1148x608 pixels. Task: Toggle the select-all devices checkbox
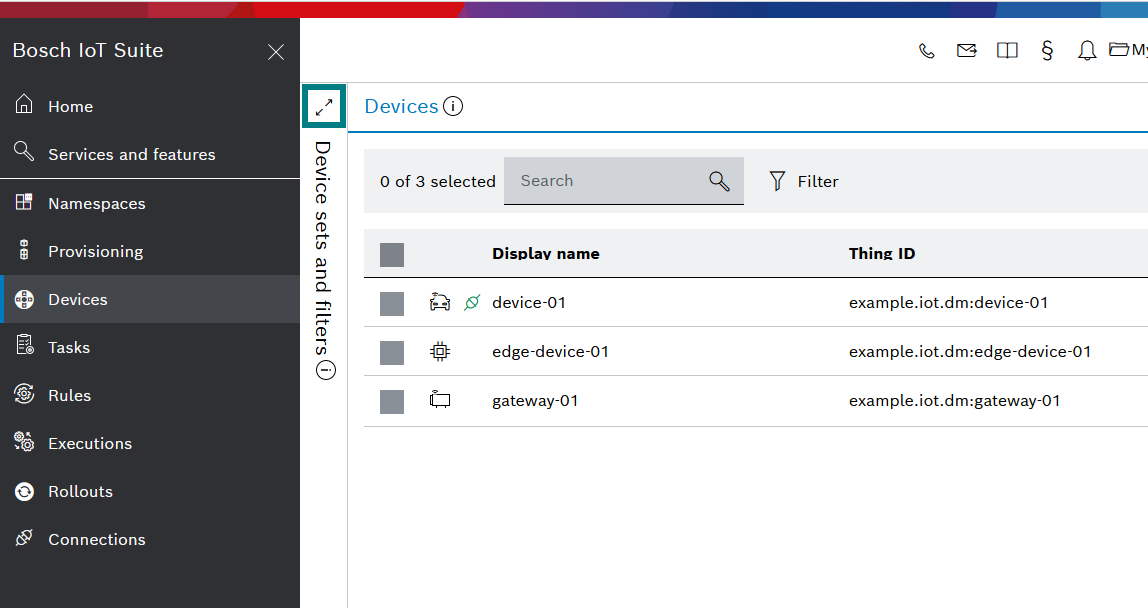[392, 255]
